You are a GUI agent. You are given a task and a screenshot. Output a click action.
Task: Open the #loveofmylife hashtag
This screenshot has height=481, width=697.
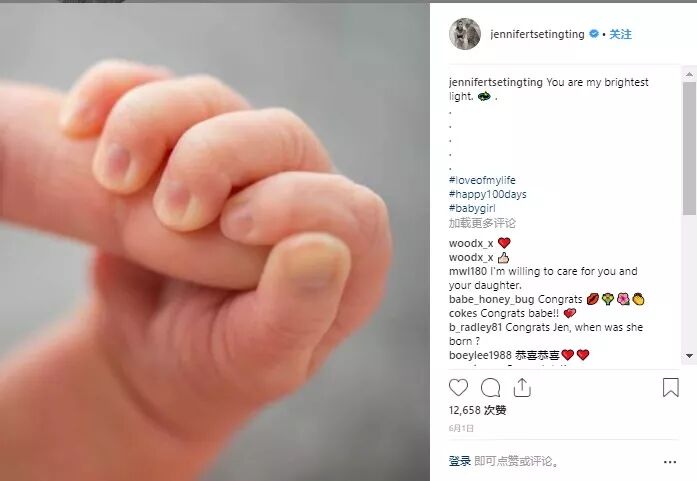pyautogui.click(x=482, y=180)
